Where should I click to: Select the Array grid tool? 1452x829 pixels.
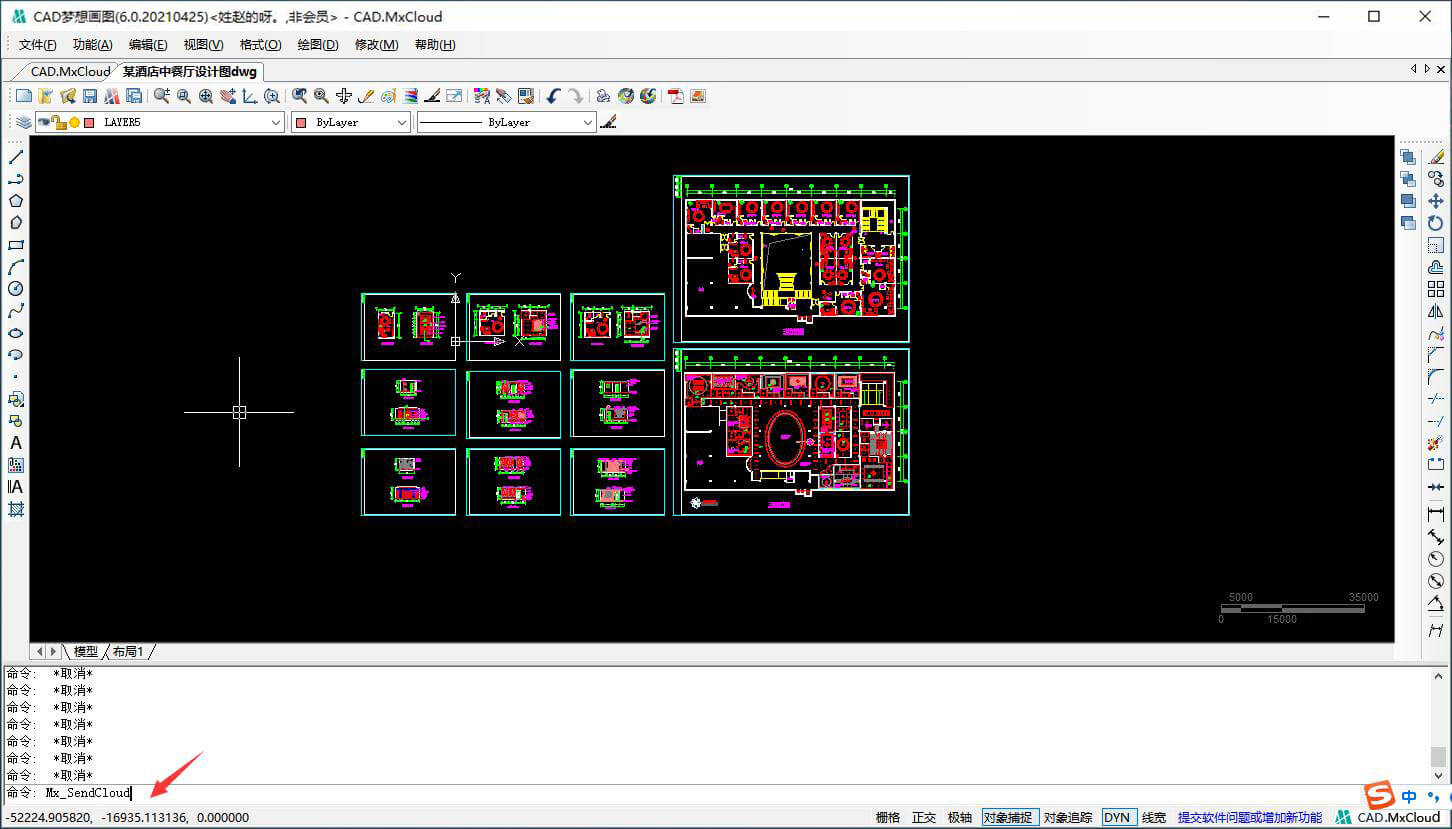[x=1436, y=289]
